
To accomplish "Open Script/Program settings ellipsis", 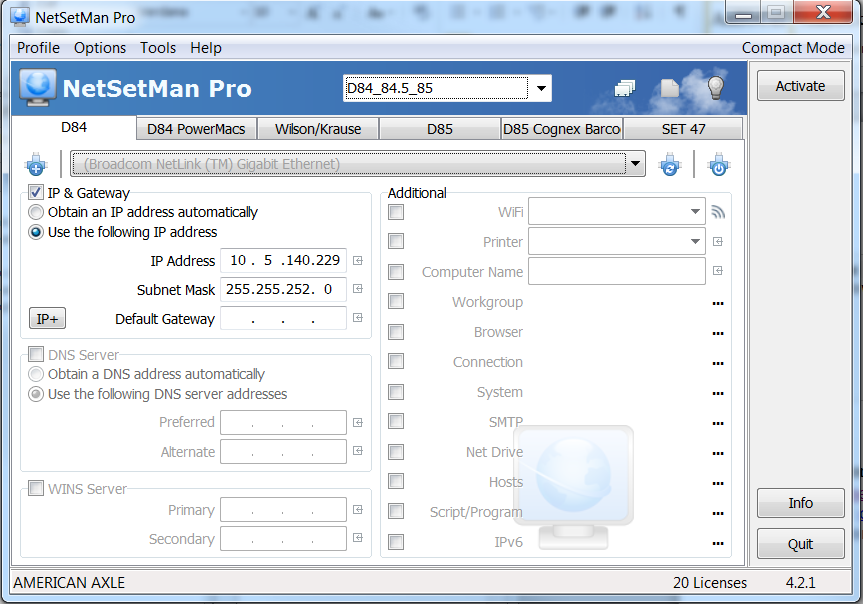I will point(718,514).
